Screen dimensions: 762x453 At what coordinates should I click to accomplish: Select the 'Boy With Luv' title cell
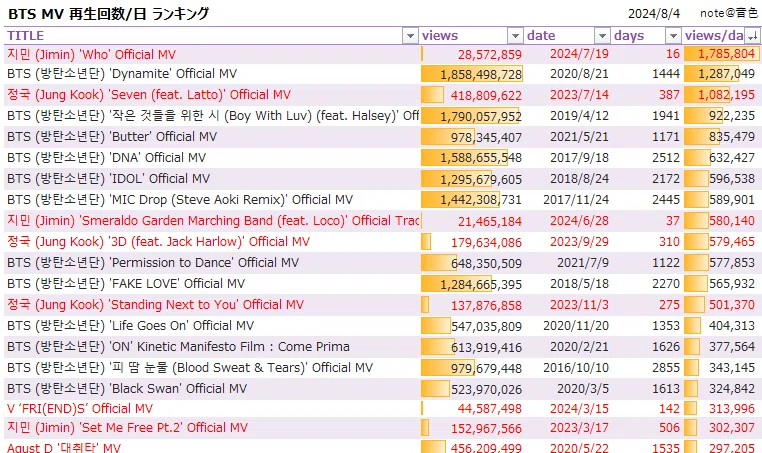pos(213,116)
